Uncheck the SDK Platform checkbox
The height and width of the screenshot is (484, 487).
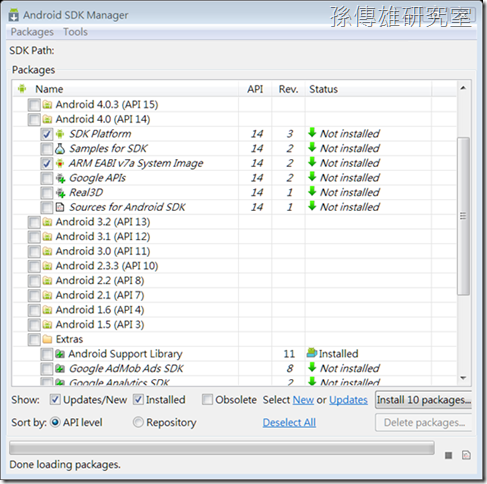click(47, 134)
